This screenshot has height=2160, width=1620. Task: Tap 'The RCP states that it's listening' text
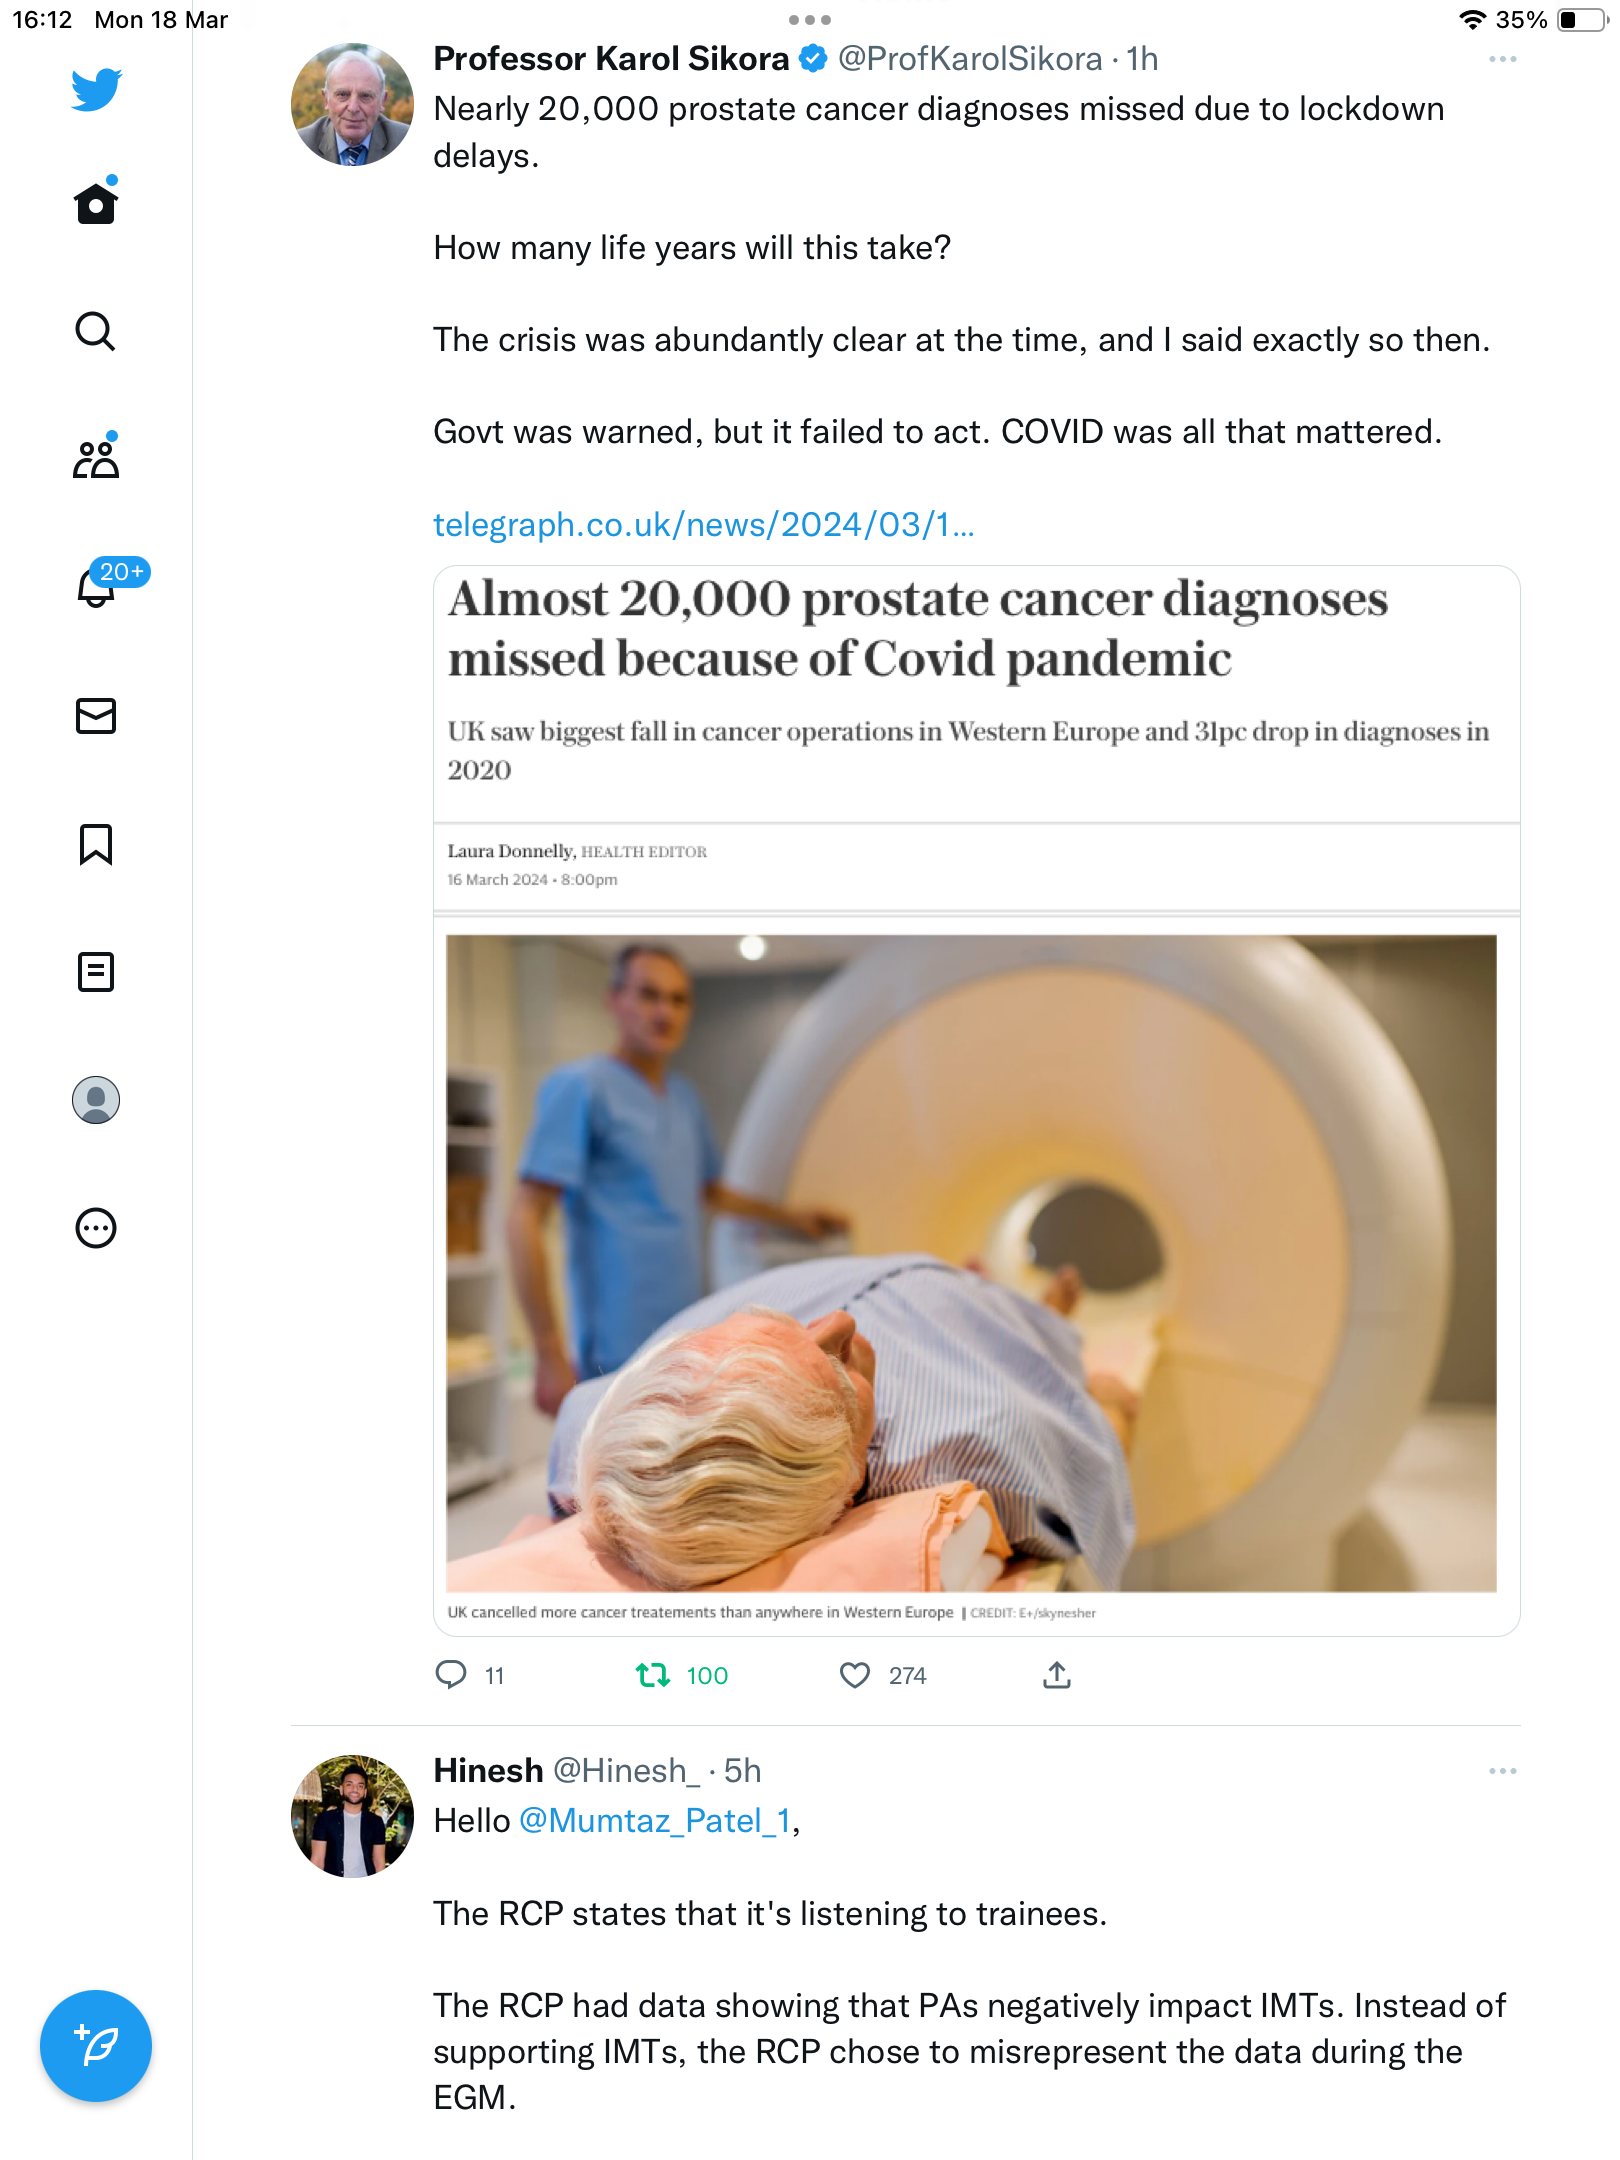(770, 1912)
